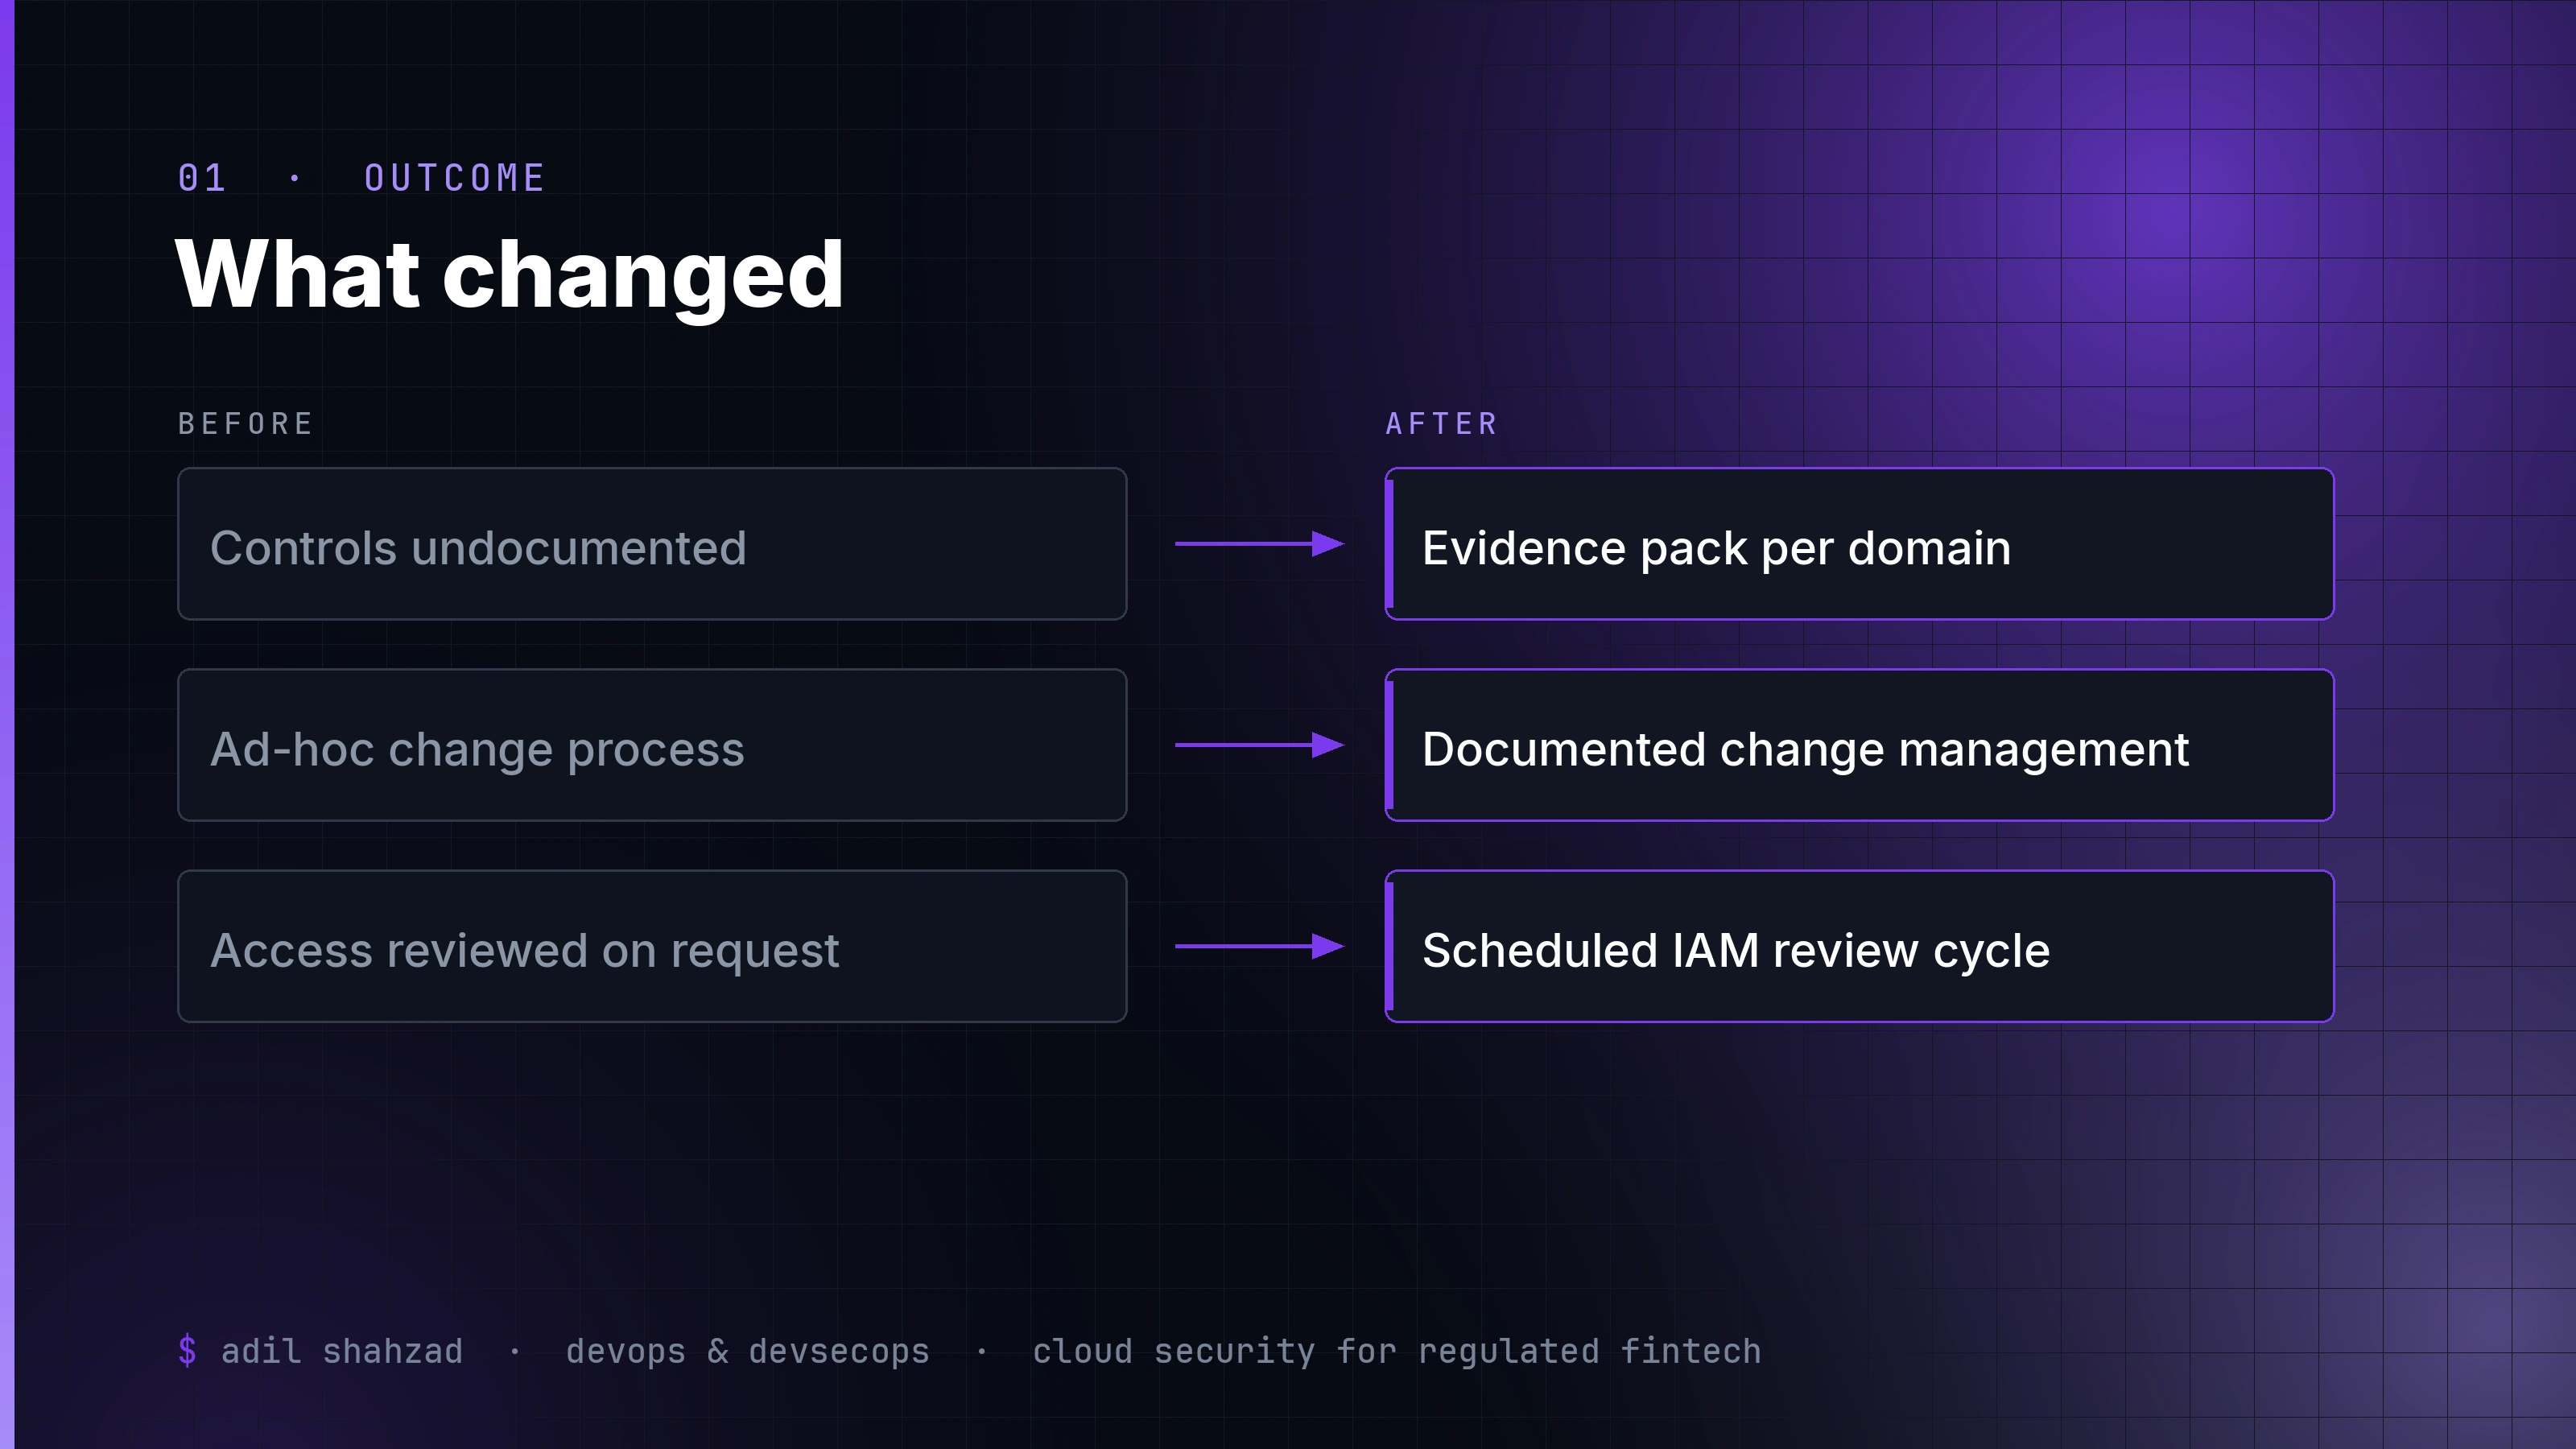The height and width of the screenshot is (1449, 2576).
Task: Select the Scheduled IAM review cycle card
Action: (1859, 946)
